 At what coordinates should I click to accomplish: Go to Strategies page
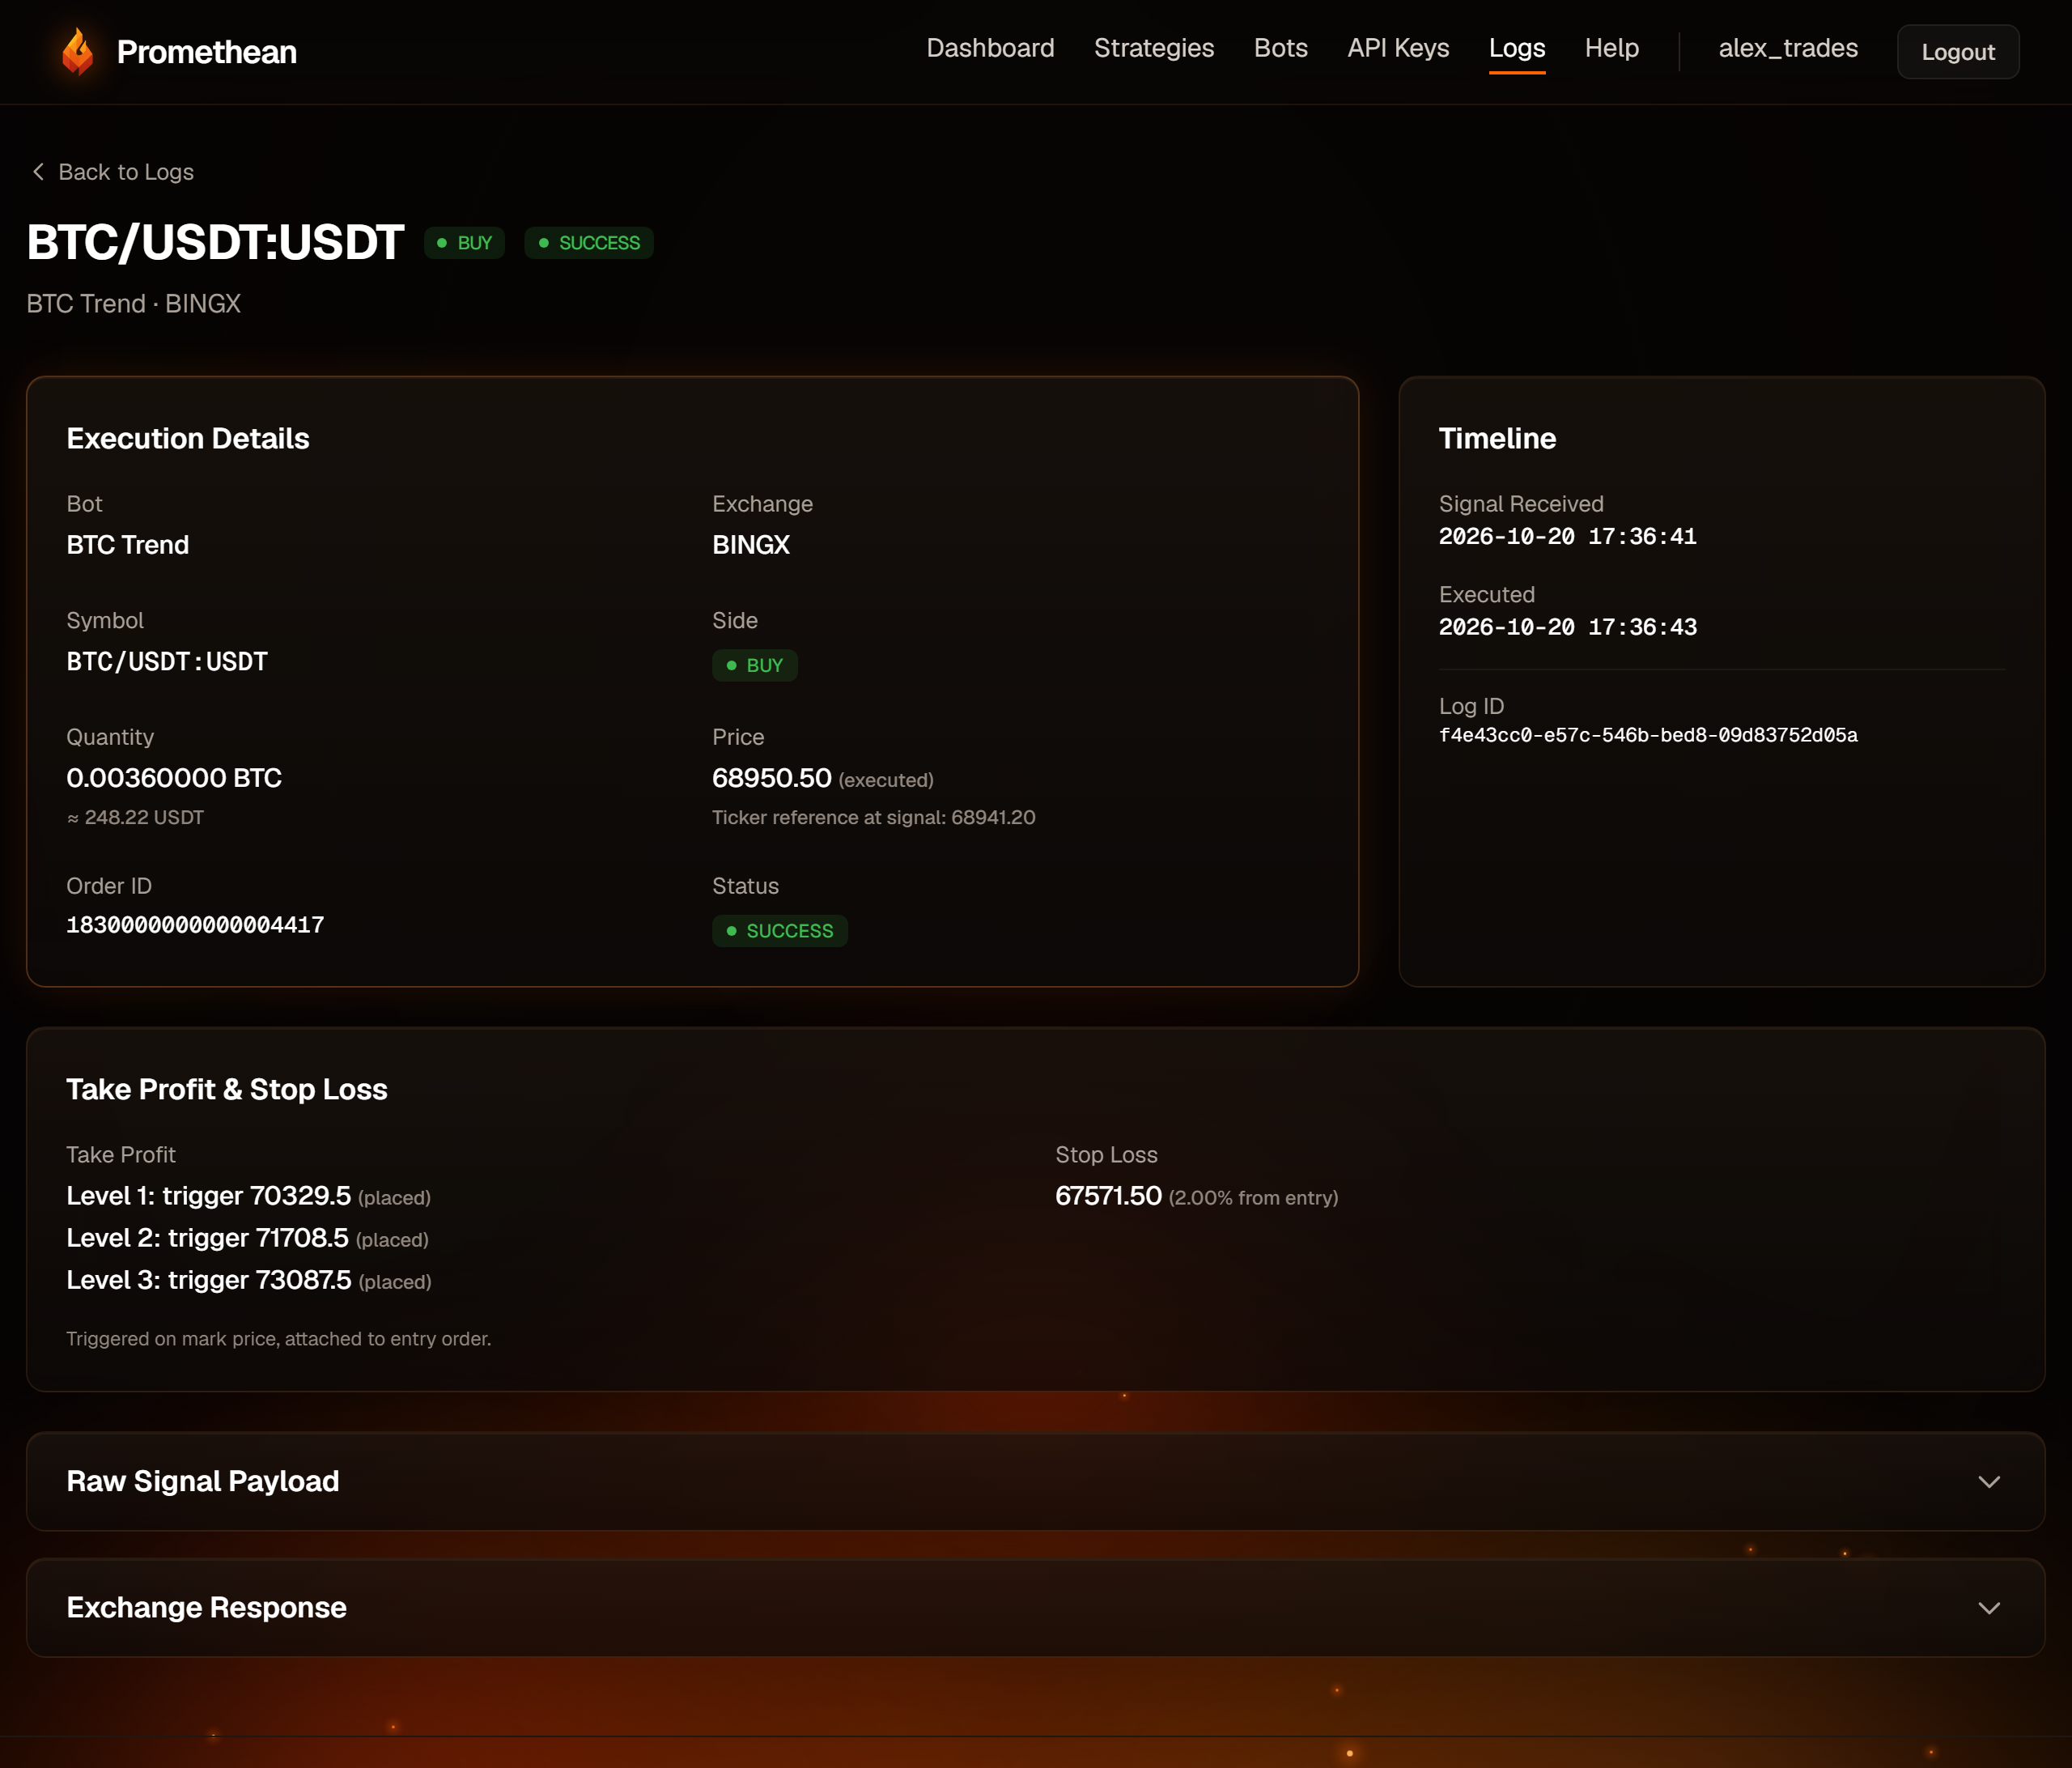coord(1154,48)
